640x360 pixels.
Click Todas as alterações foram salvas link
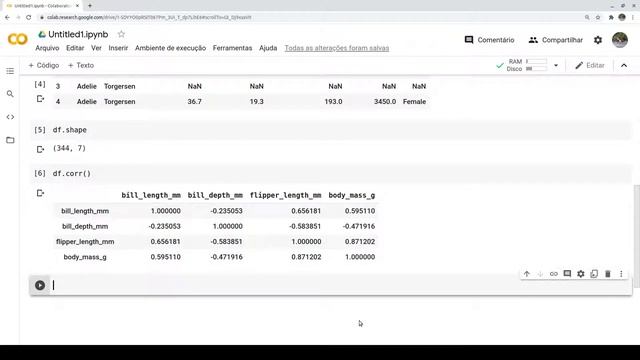pos(337,48)
